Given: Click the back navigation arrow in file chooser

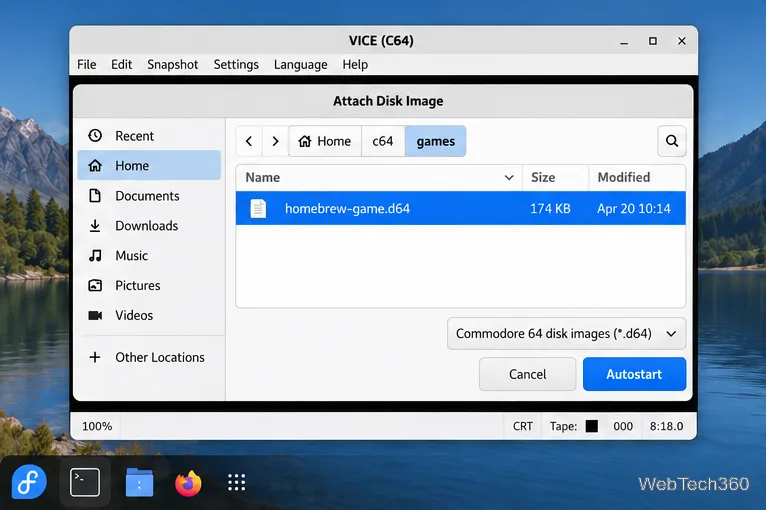Looking at the screenshot, I should (x=249, y=141).
